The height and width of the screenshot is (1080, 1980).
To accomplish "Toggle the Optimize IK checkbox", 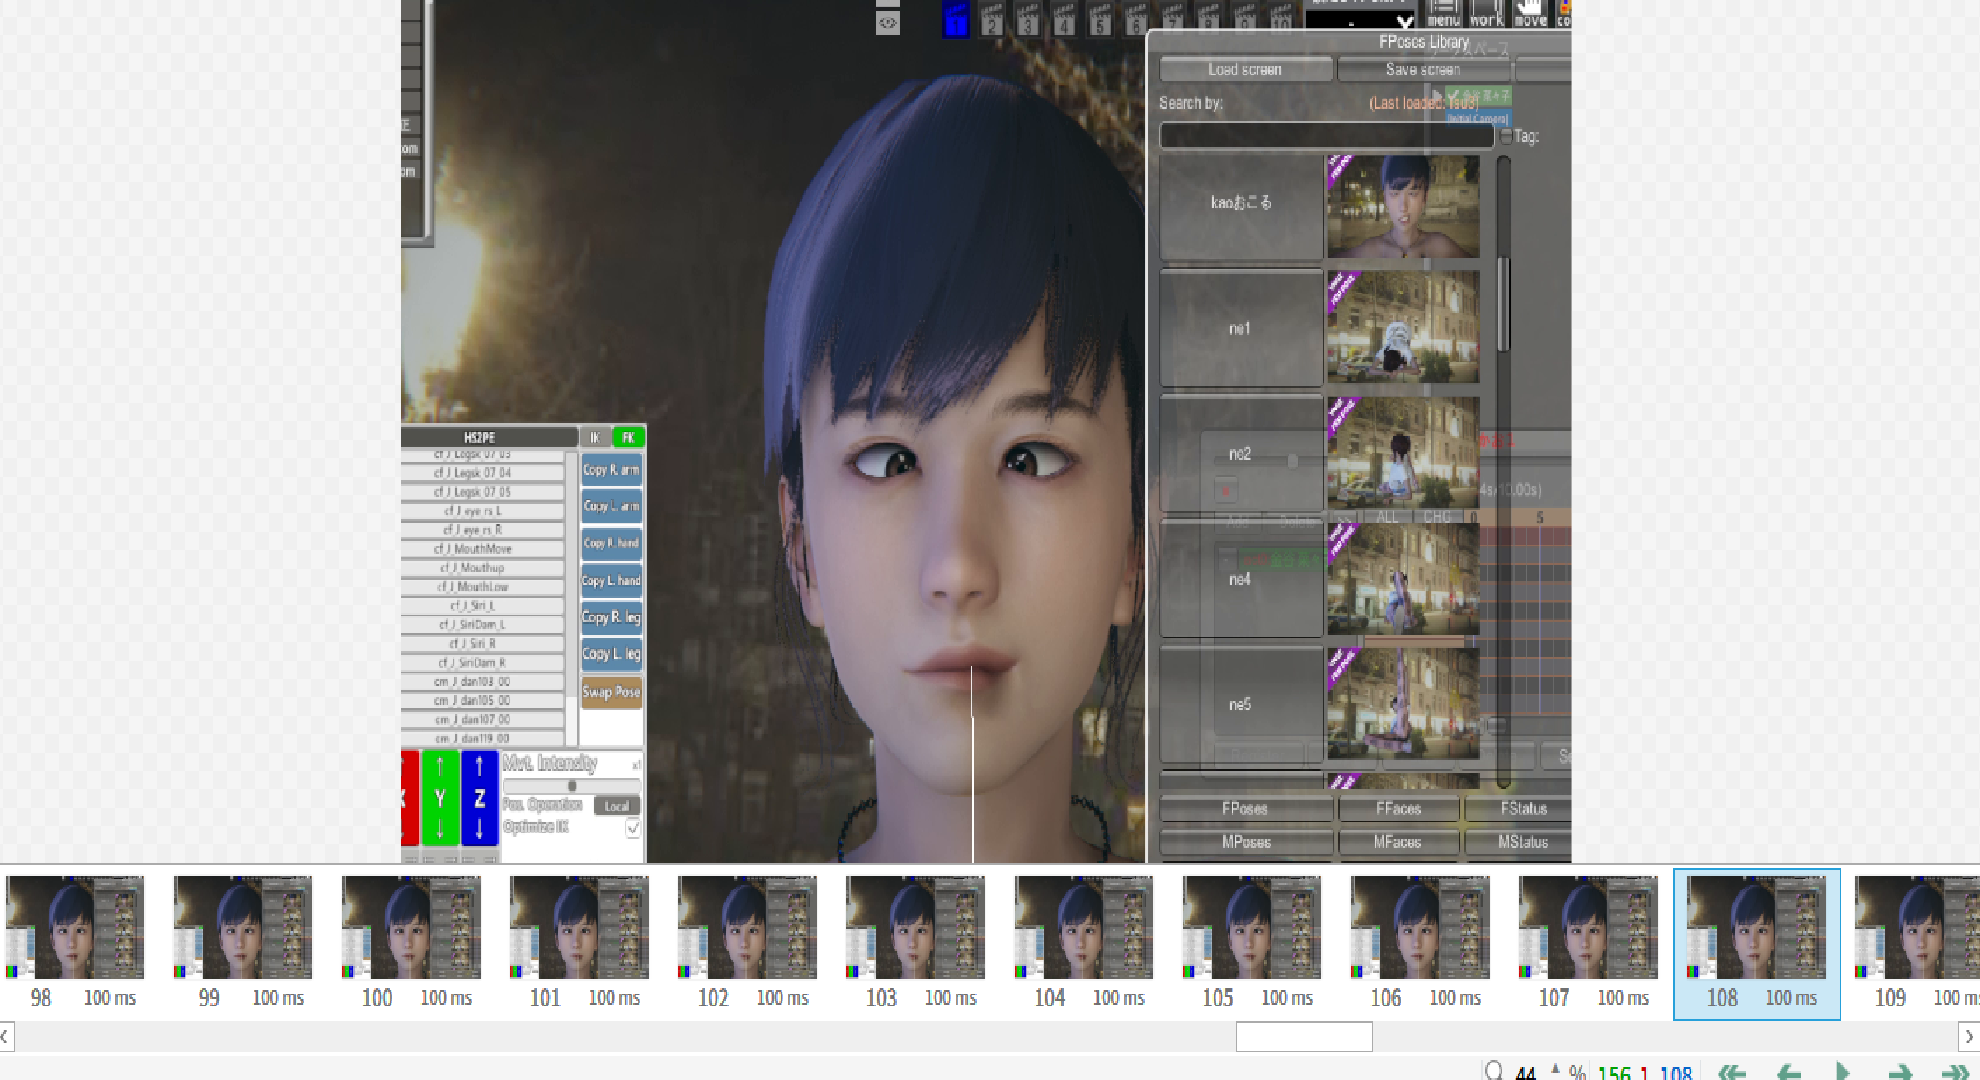I will (633, 827).
